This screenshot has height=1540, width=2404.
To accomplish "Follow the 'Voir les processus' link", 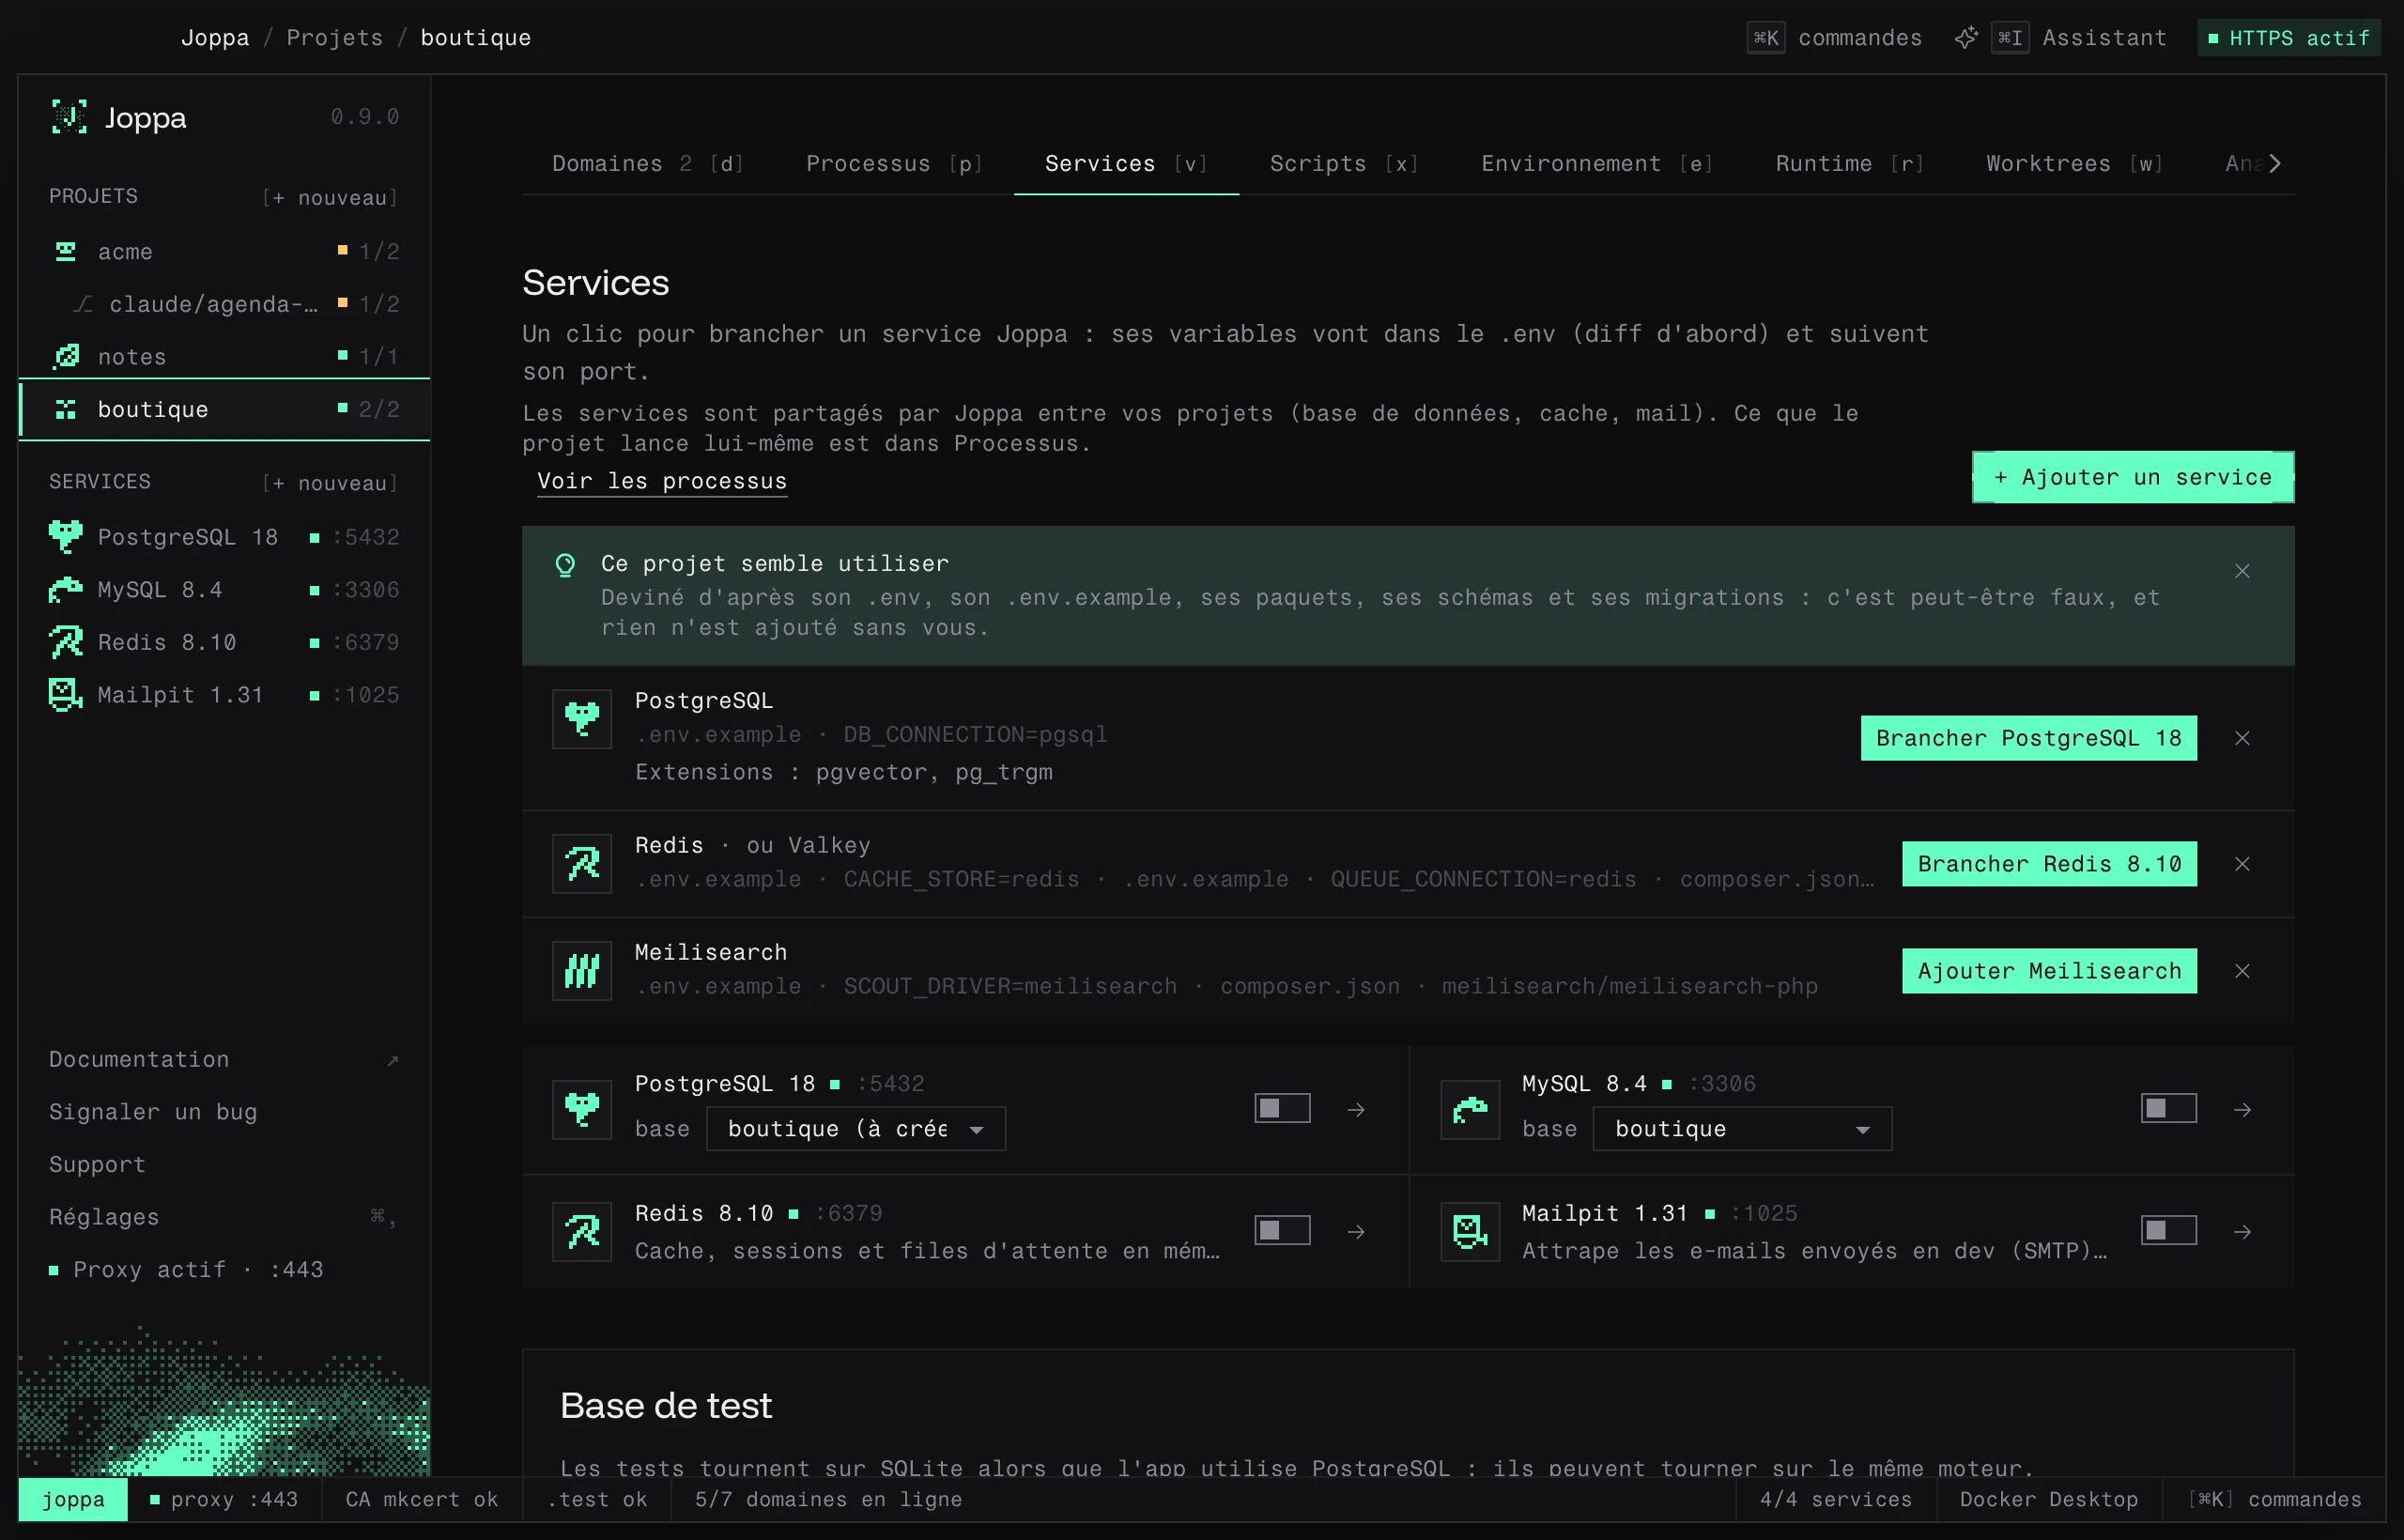I will [662, 481].
